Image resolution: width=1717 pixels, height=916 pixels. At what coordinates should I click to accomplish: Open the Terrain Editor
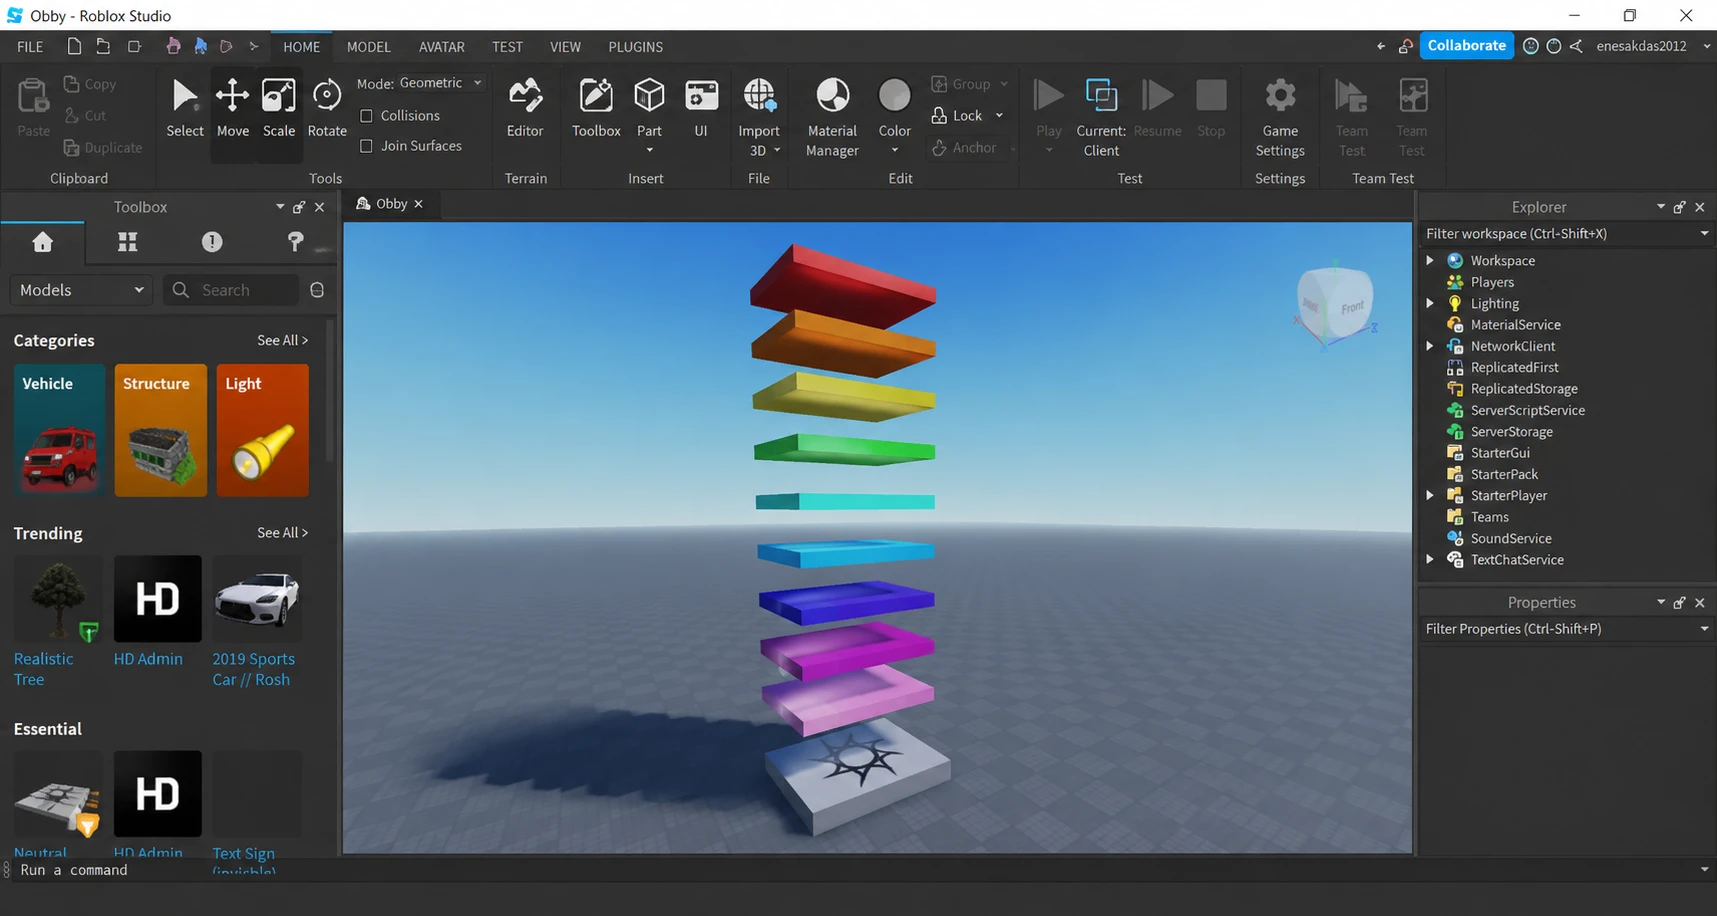(x=525, y=108)
